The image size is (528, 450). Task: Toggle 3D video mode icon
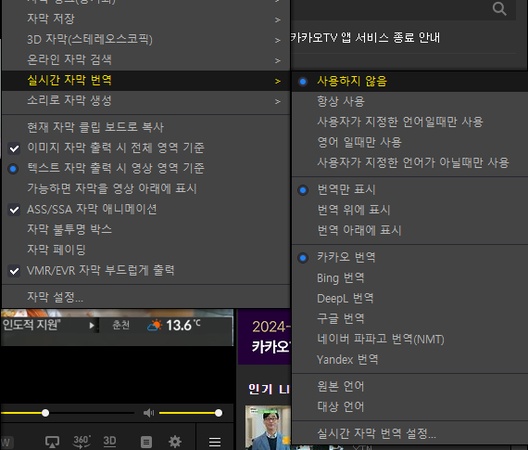110,441
